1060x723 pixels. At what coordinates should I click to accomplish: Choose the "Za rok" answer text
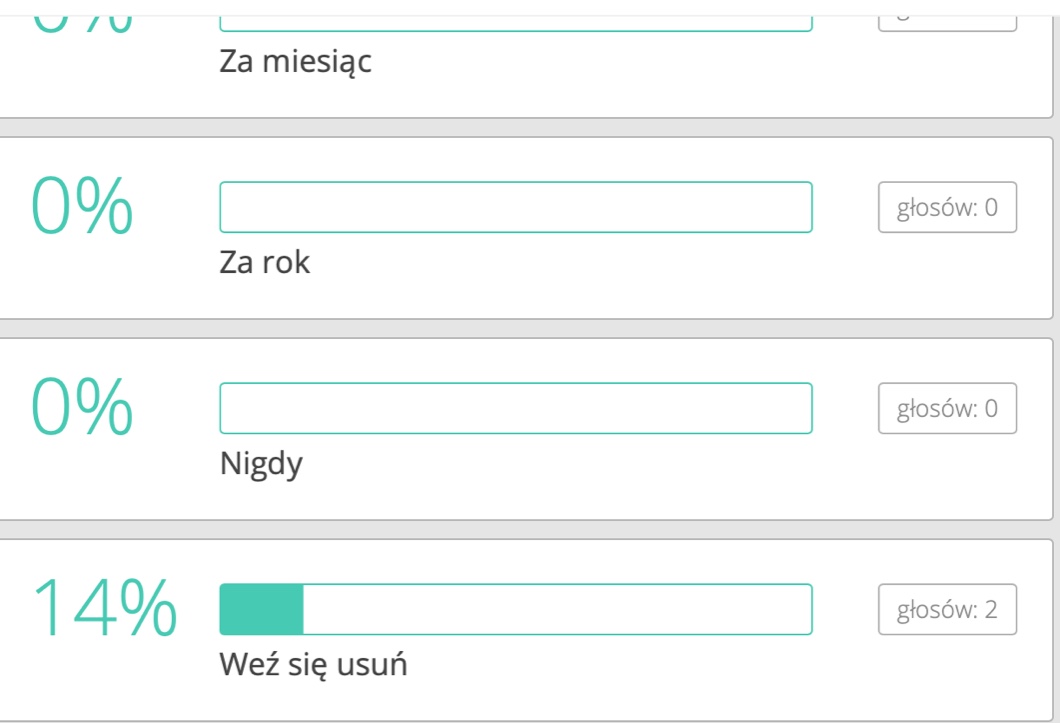pos(265,263)
